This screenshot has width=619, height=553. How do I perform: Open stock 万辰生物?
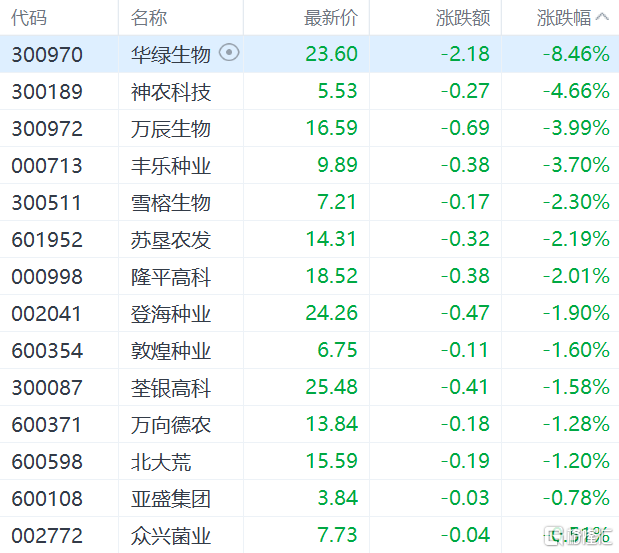tap(171, 129)
